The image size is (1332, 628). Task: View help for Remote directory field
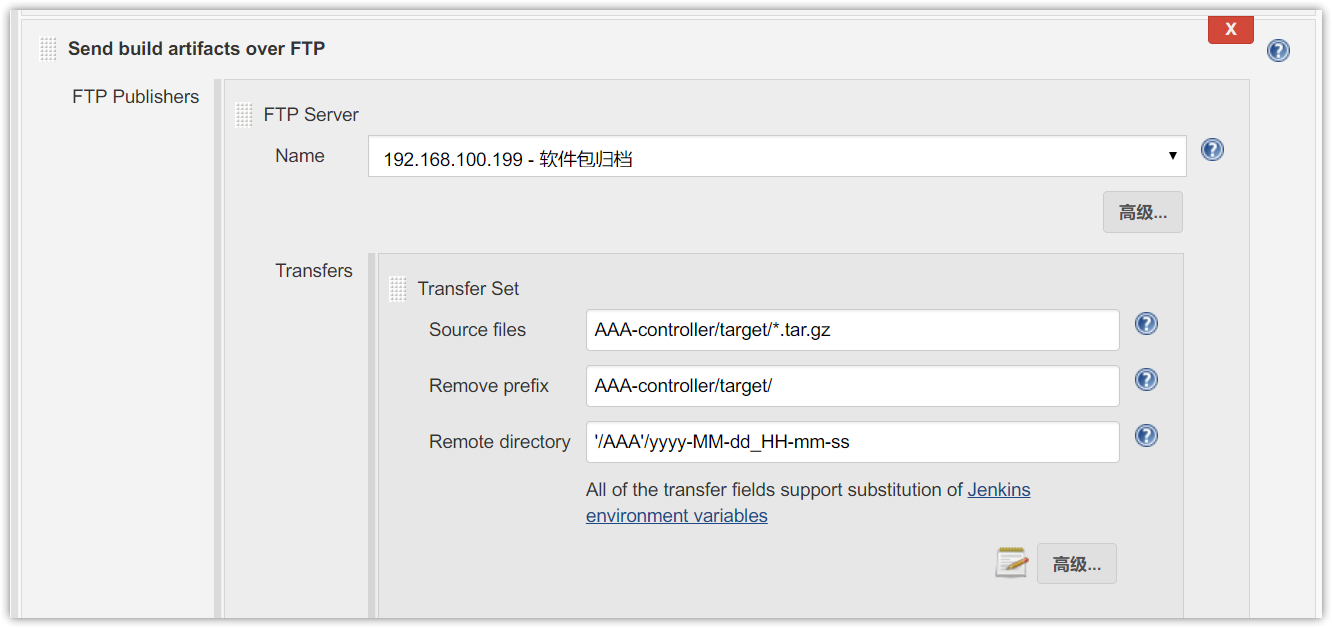pyautogui.click(x=1146, y=436)
